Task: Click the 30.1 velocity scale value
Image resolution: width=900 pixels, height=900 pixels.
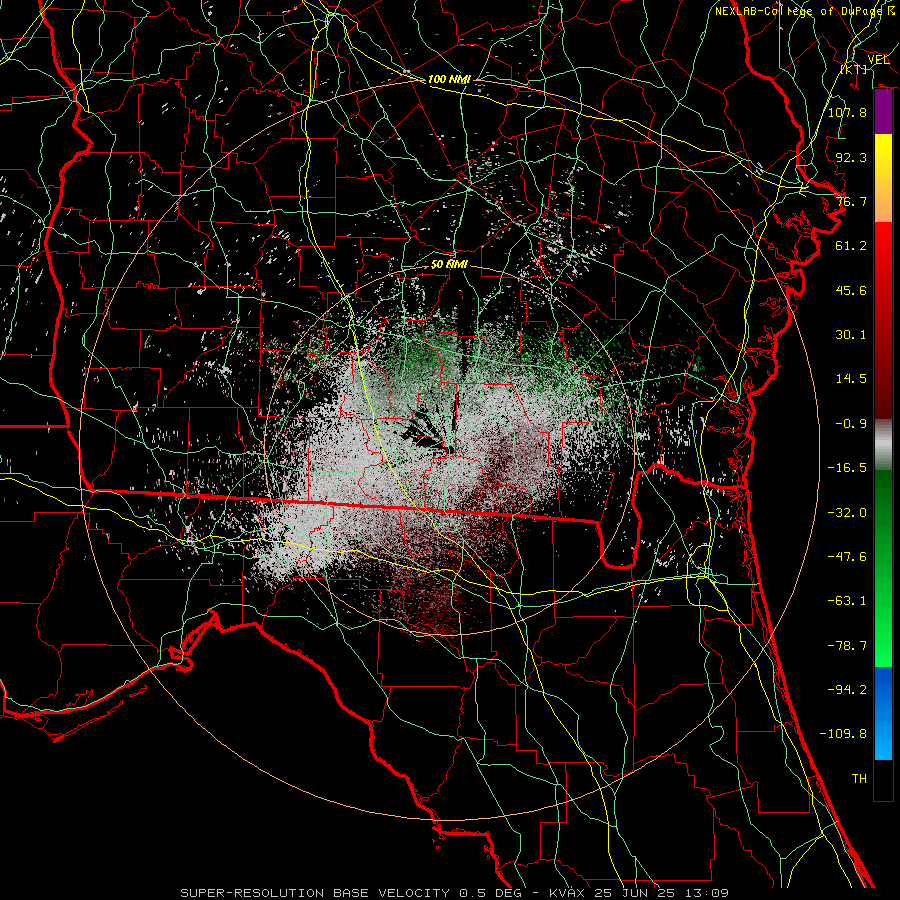Action: coord(851,335)
